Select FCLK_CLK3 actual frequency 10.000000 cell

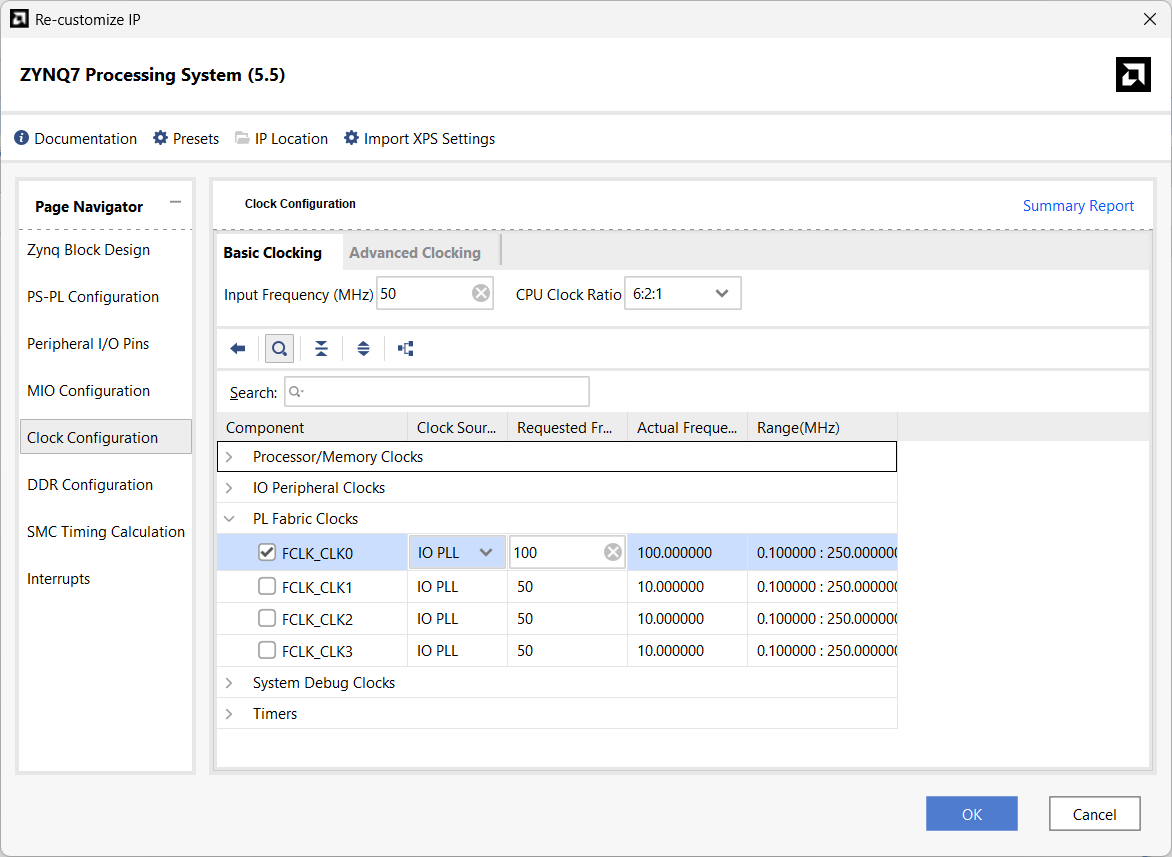coord(688,651)
